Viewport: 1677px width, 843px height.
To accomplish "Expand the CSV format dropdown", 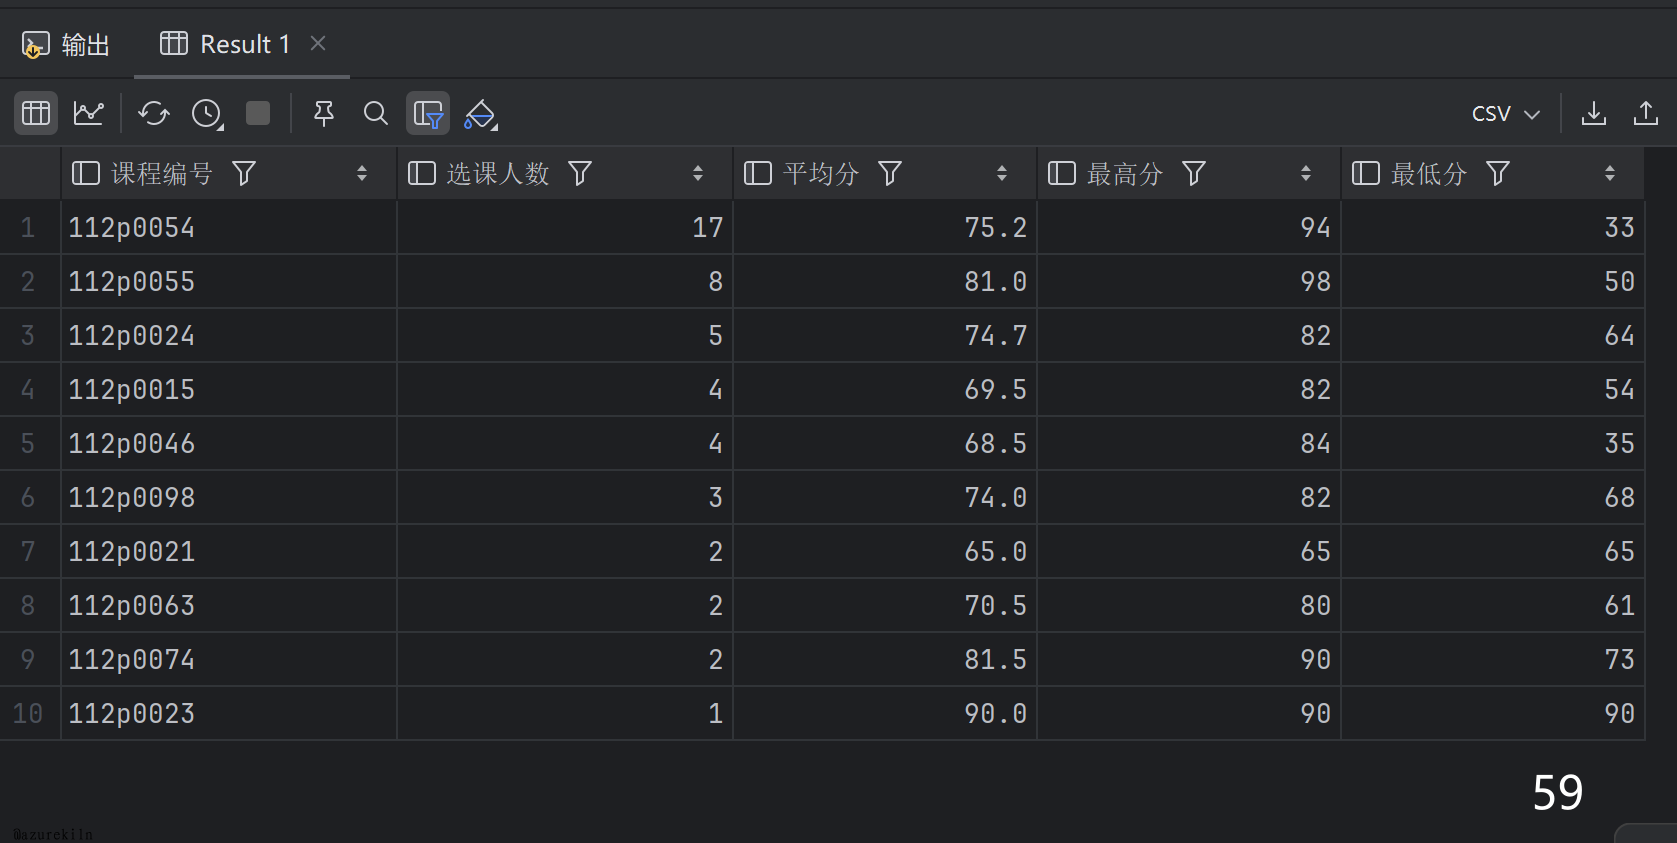I will tap(1505, 114).
